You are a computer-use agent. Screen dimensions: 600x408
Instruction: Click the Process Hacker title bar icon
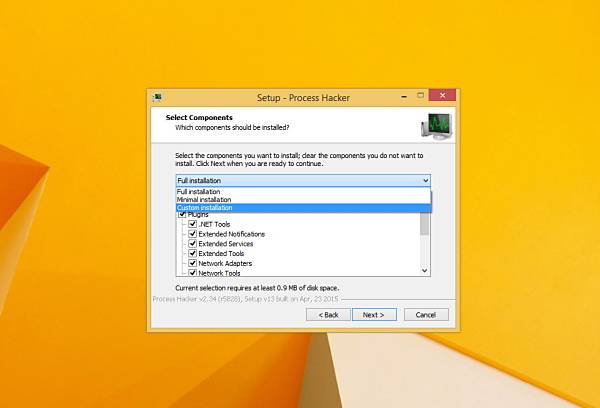click(x=157, y=97)
